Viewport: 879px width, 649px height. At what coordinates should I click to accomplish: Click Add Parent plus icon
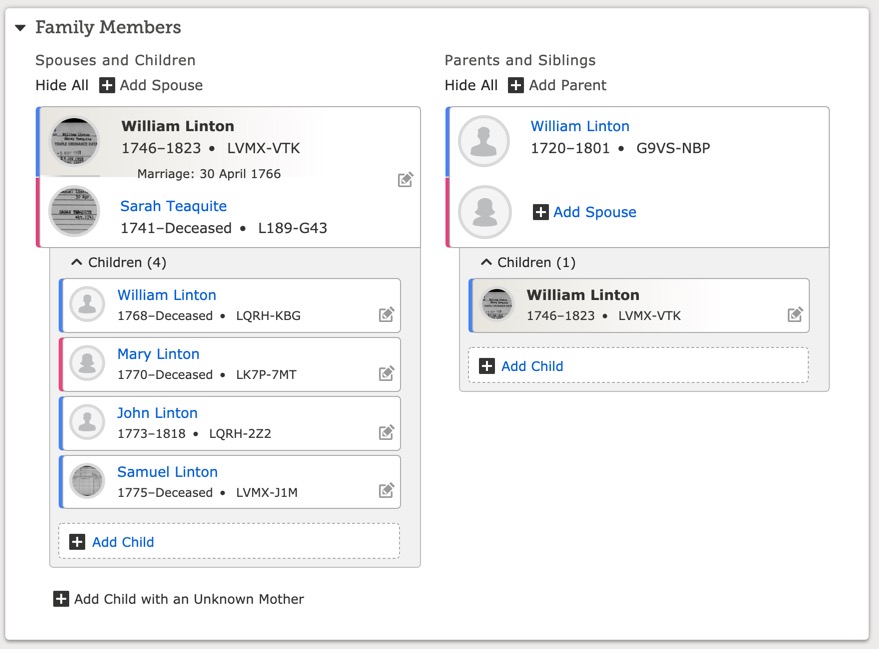[x=516, y=85]
